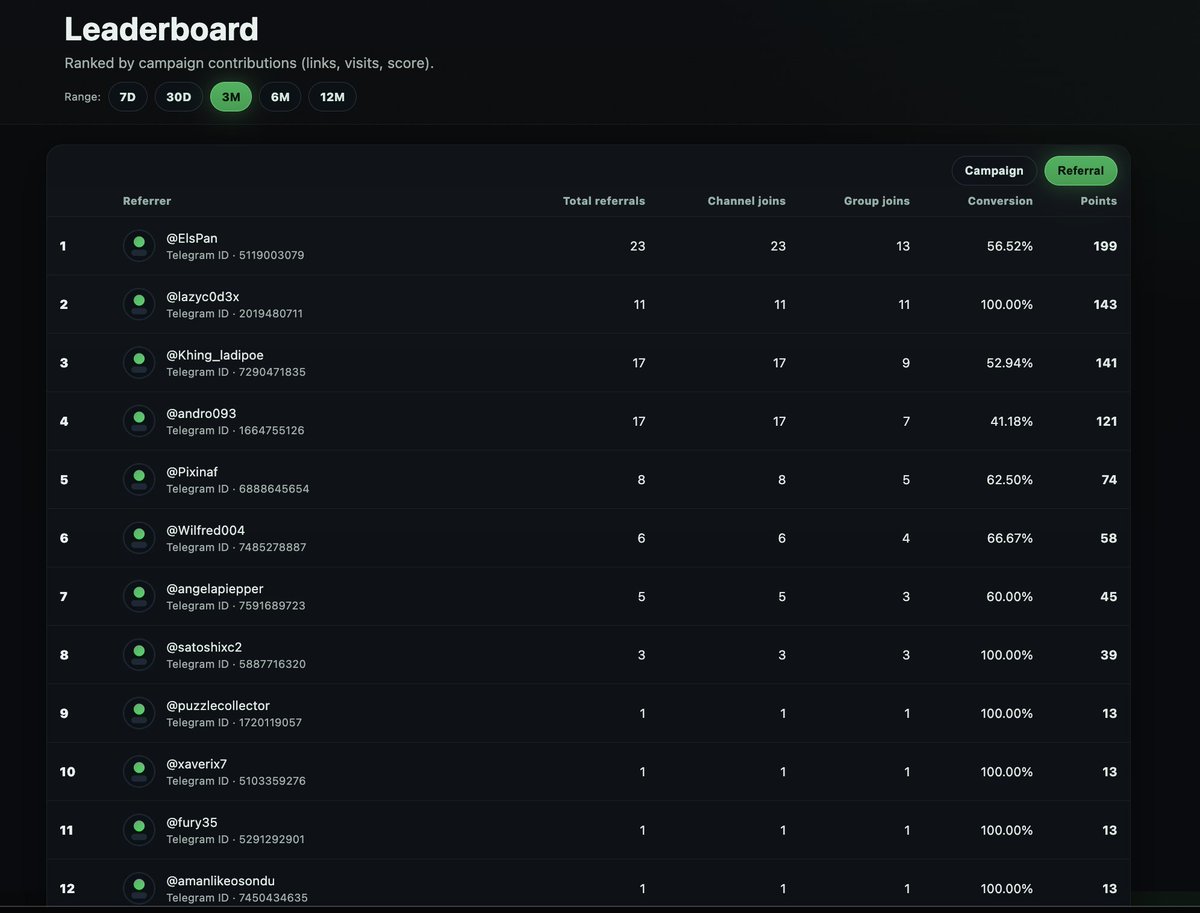Click the avatar icon for @puzzlecollector
The image size is (1200, 913).
[139, 713]
